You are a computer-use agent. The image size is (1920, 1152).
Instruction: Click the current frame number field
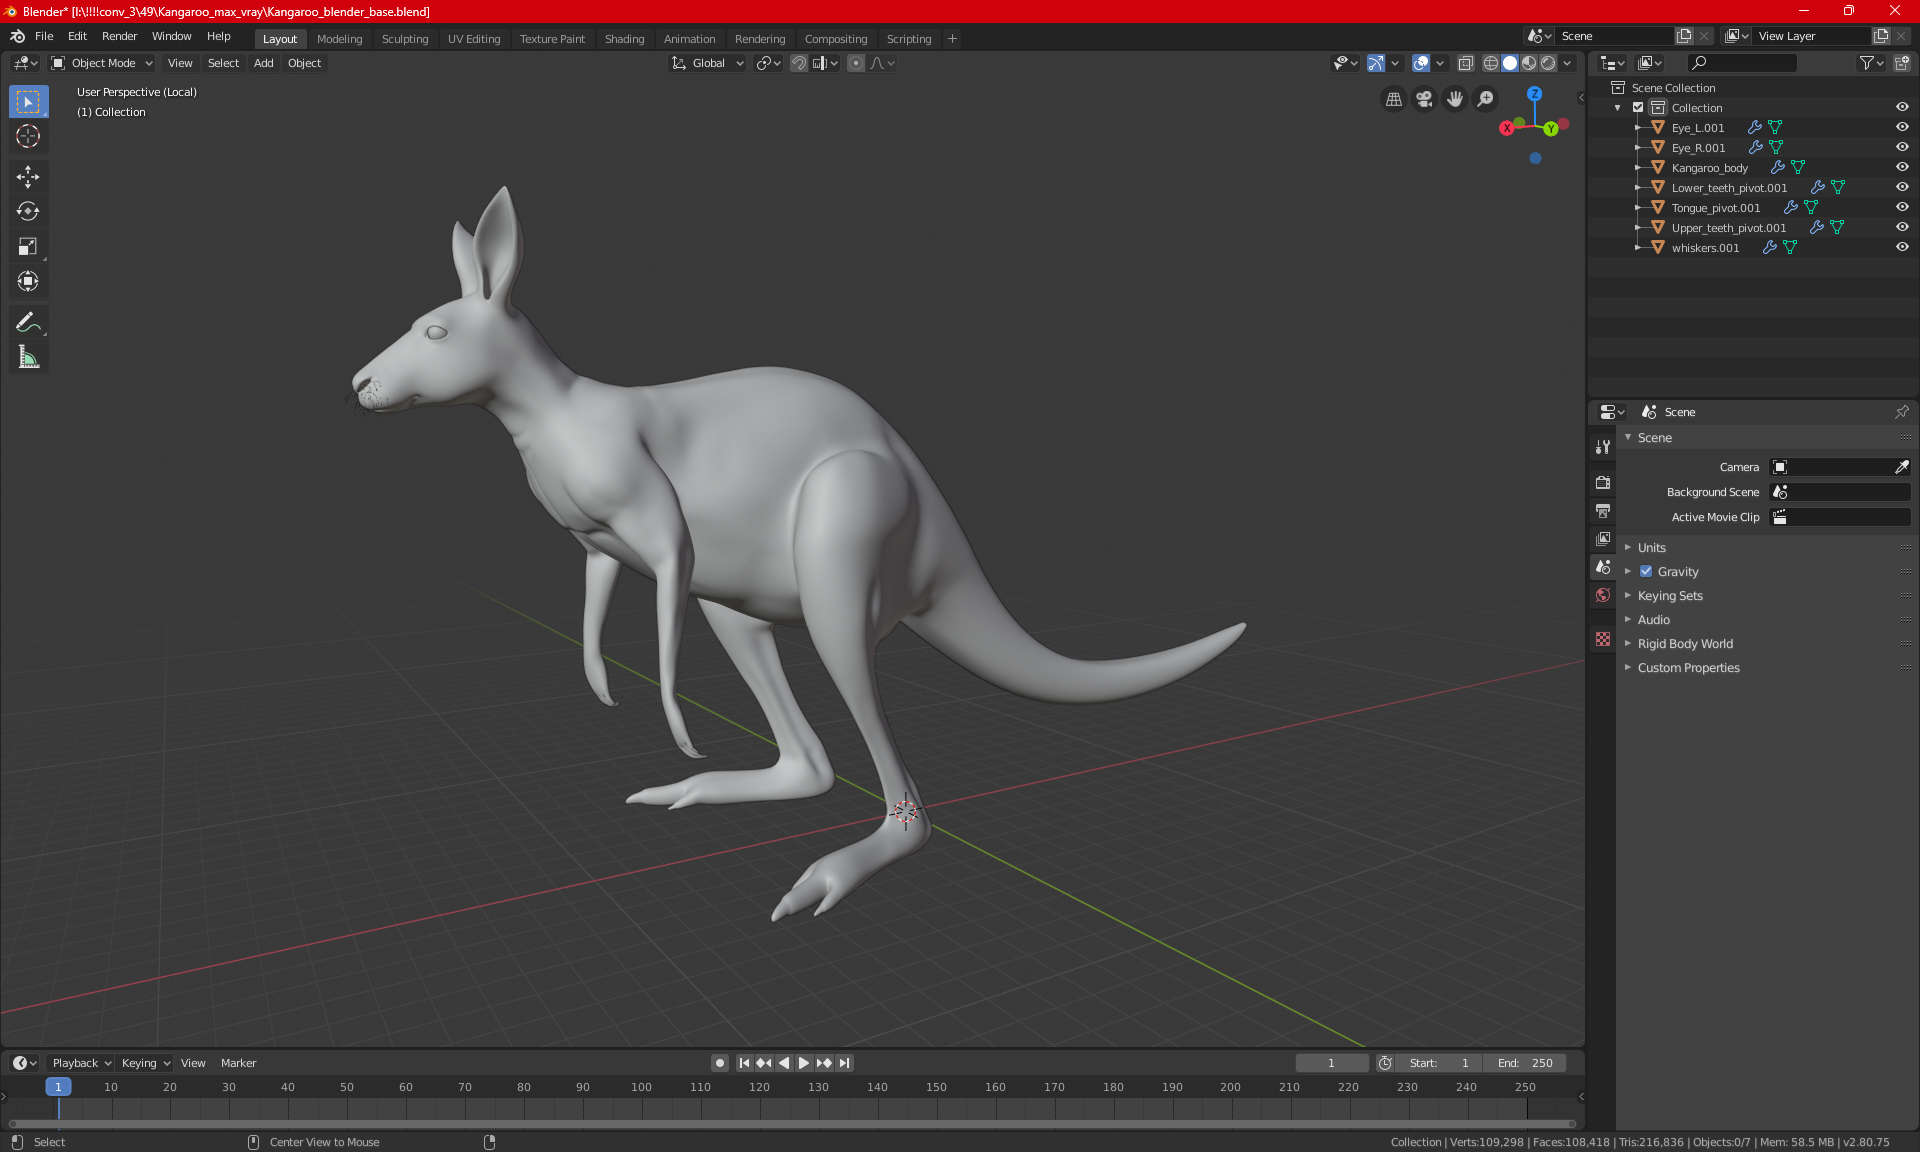tap(1332, 1063)
